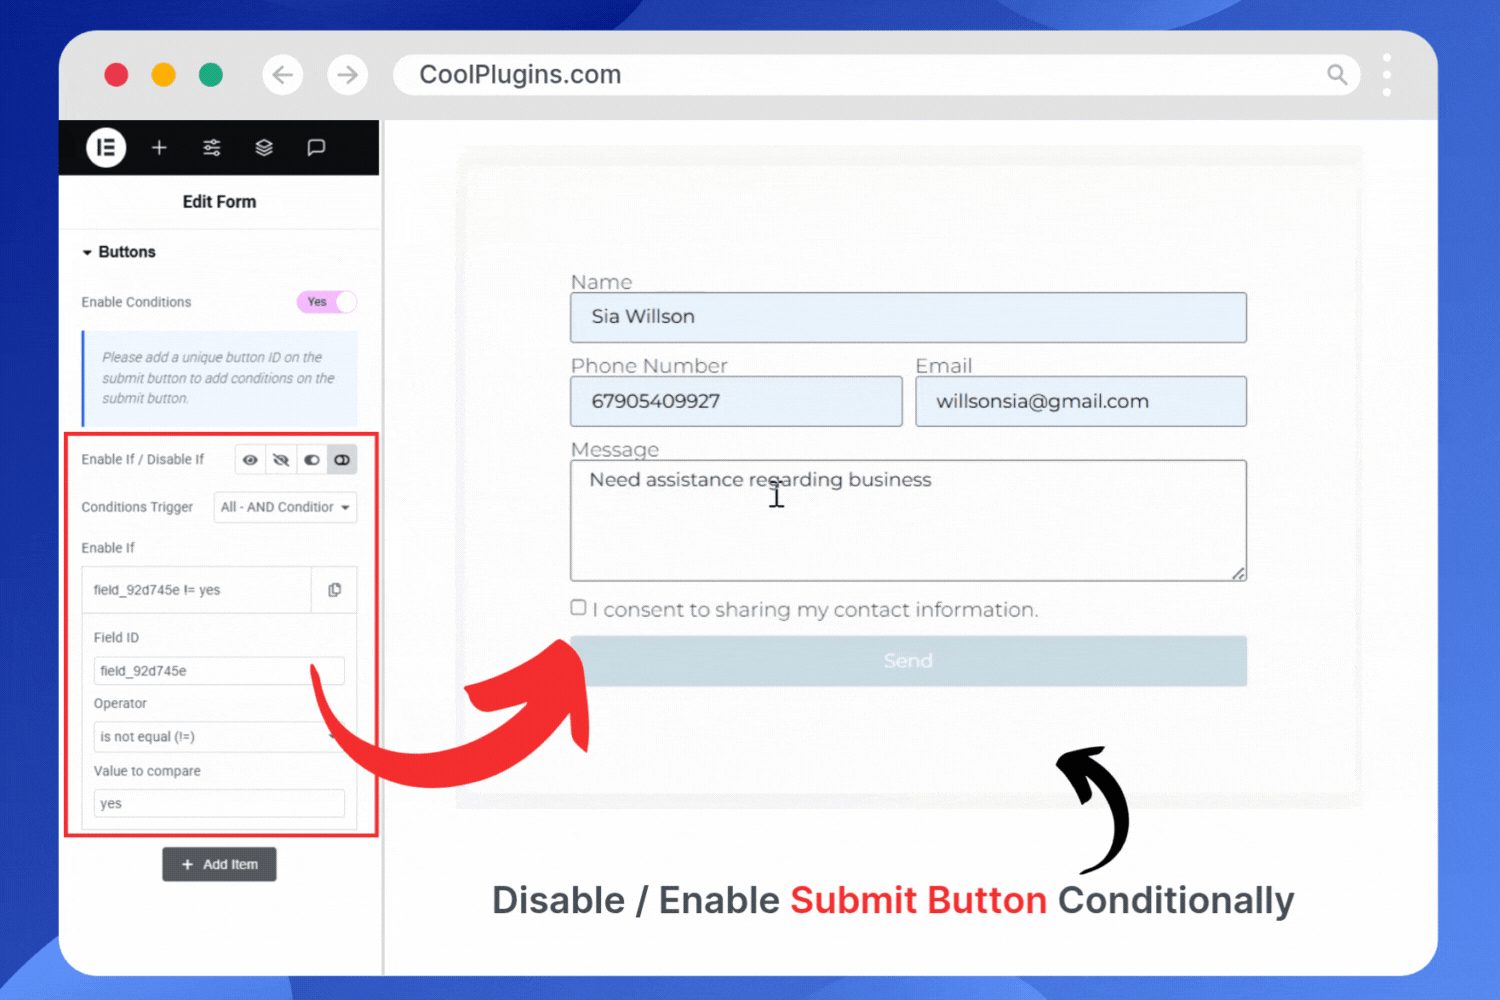The height and width of the screenshot is (1000, 1500).
Task: Click the address bar search icon
Action: [1337, 75]
